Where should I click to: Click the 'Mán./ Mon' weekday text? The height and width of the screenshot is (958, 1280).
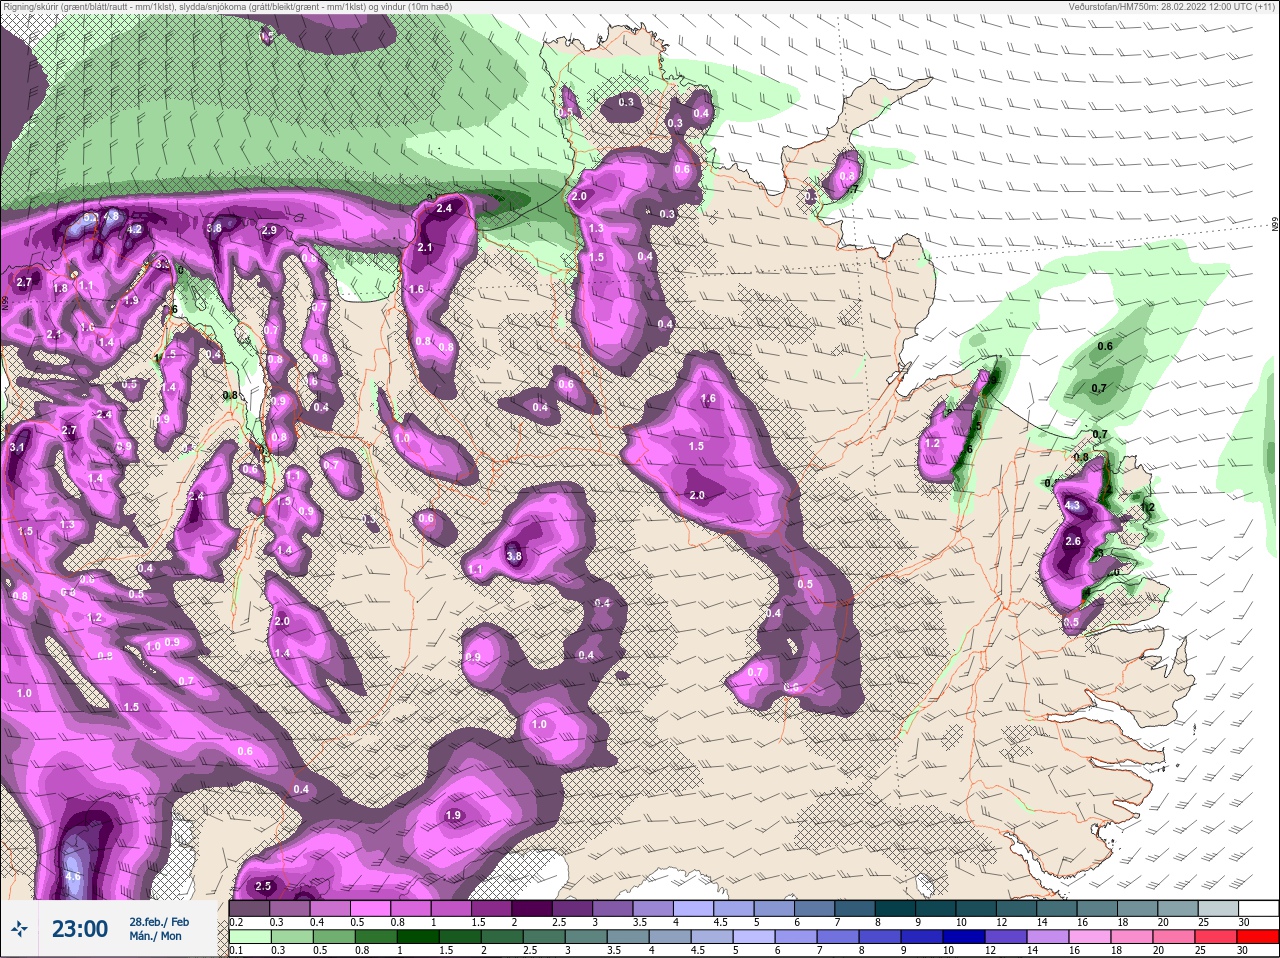(x=155, y=936)
